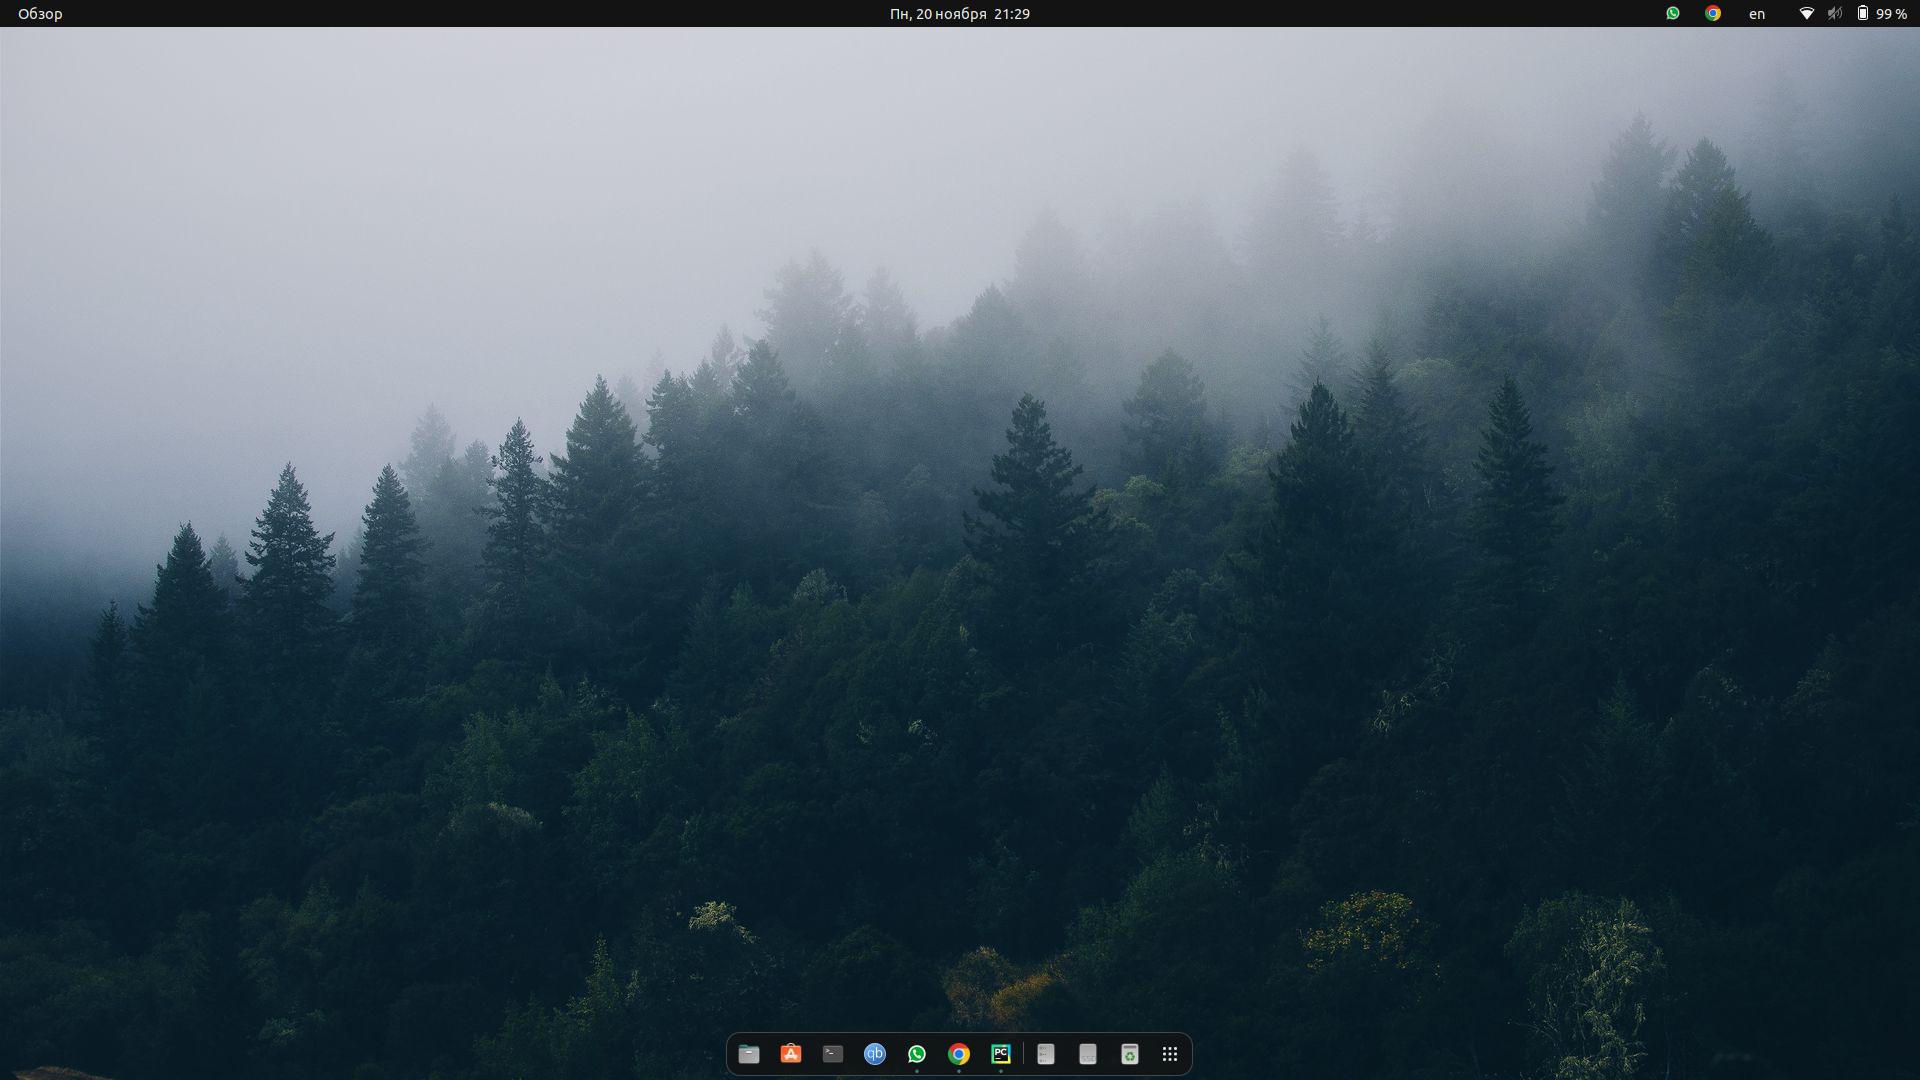Screen dimensions: 1920x1080
Task: Click the WhatsApp tray icon in top bar
Action: (1673, 14)
